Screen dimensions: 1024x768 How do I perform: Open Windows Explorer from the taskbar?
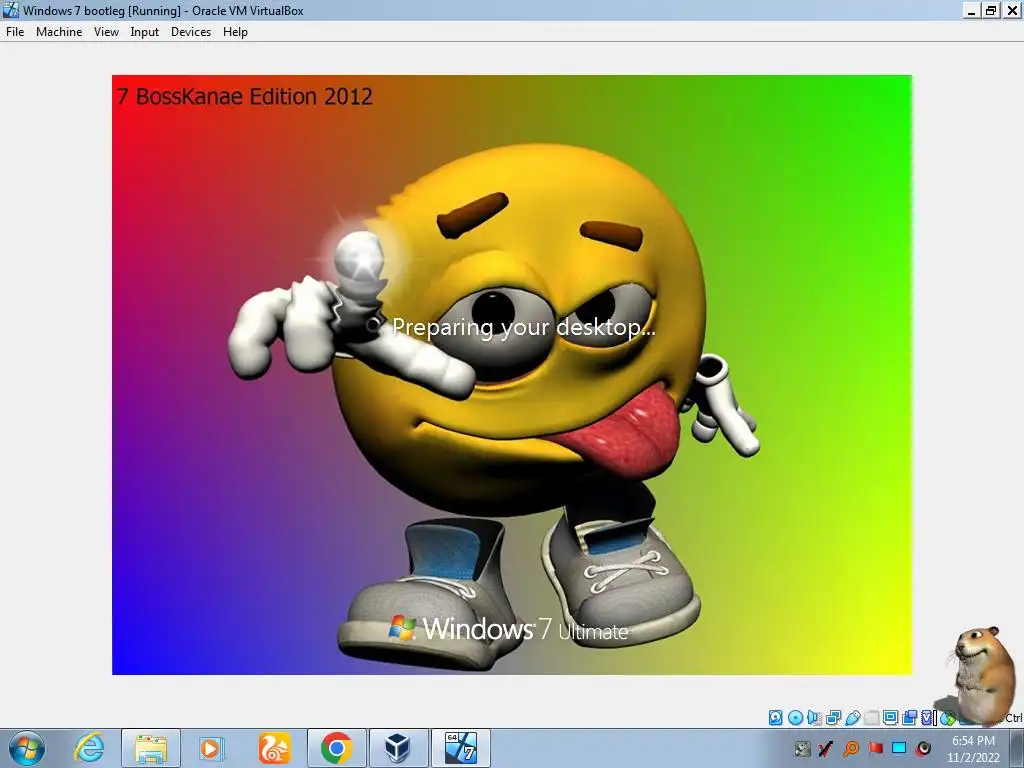coord(151,748)
